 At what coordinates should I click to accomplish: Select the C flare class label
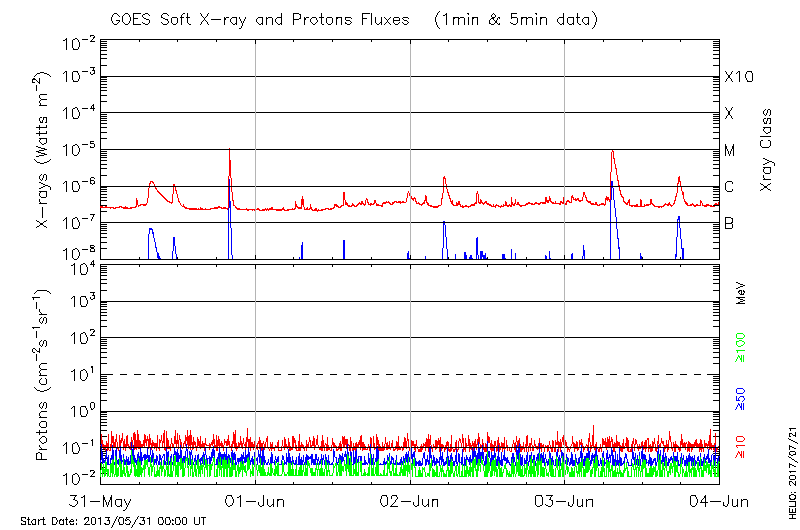729,187
